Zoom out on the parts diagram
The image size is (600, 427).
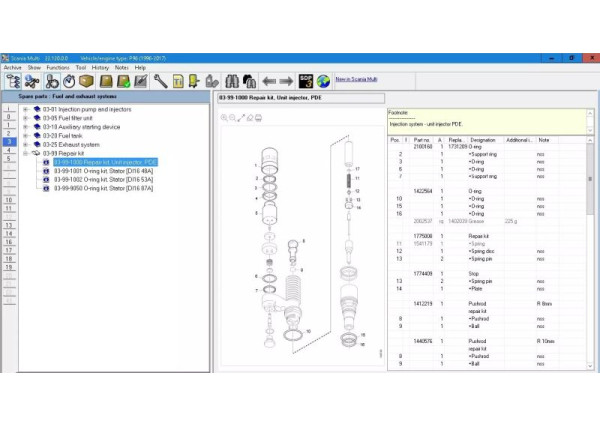232,117
